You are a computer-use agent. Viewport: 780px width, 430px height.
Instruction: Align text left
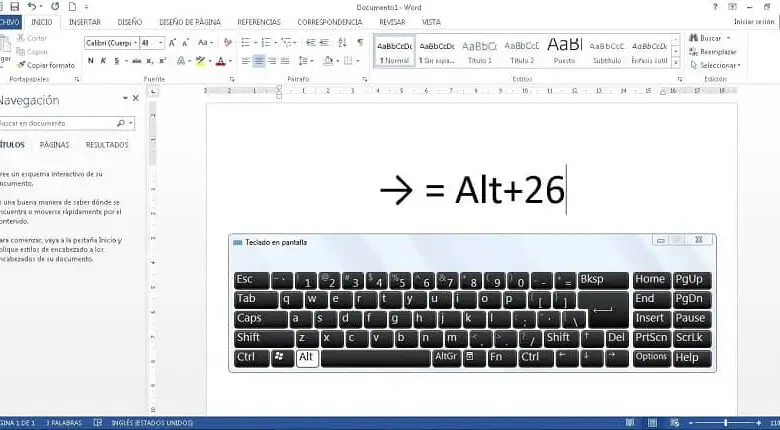point(246,61)
